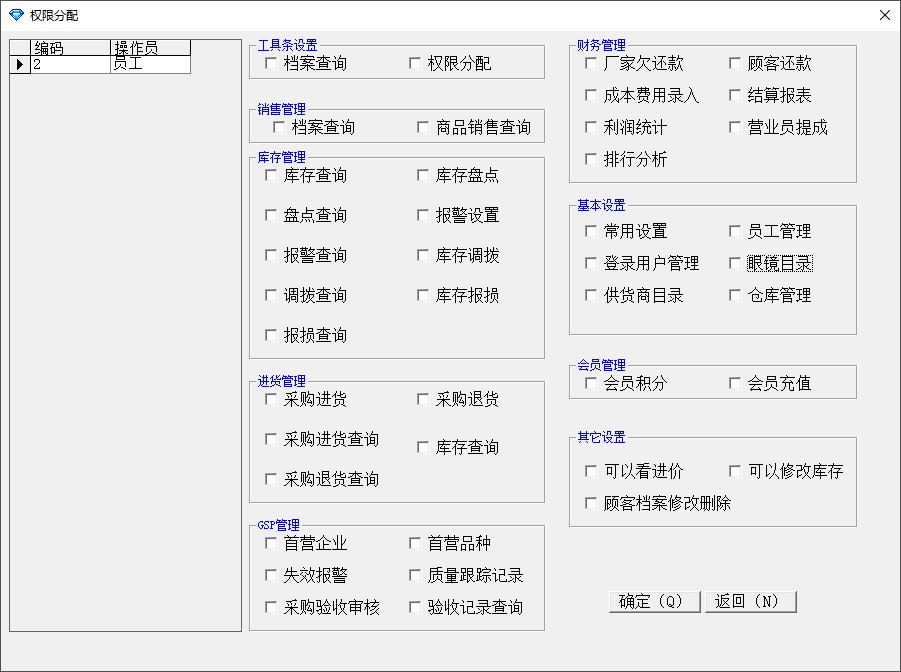
Task: Check the 库存盘点 option
Action: (423, 176)
